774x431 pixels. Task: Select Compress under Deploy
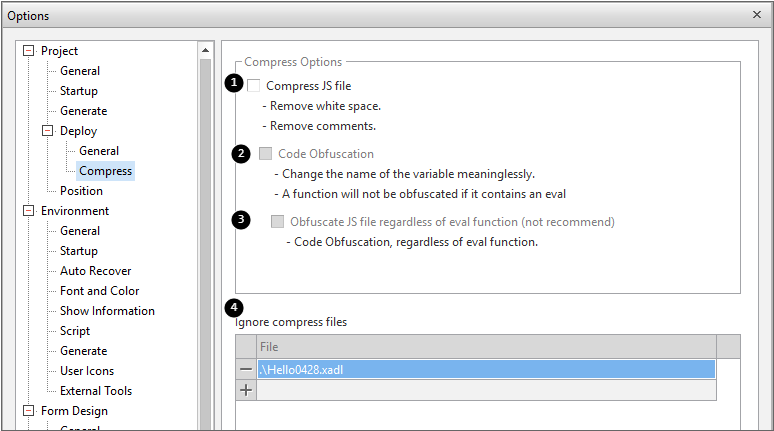105,171
